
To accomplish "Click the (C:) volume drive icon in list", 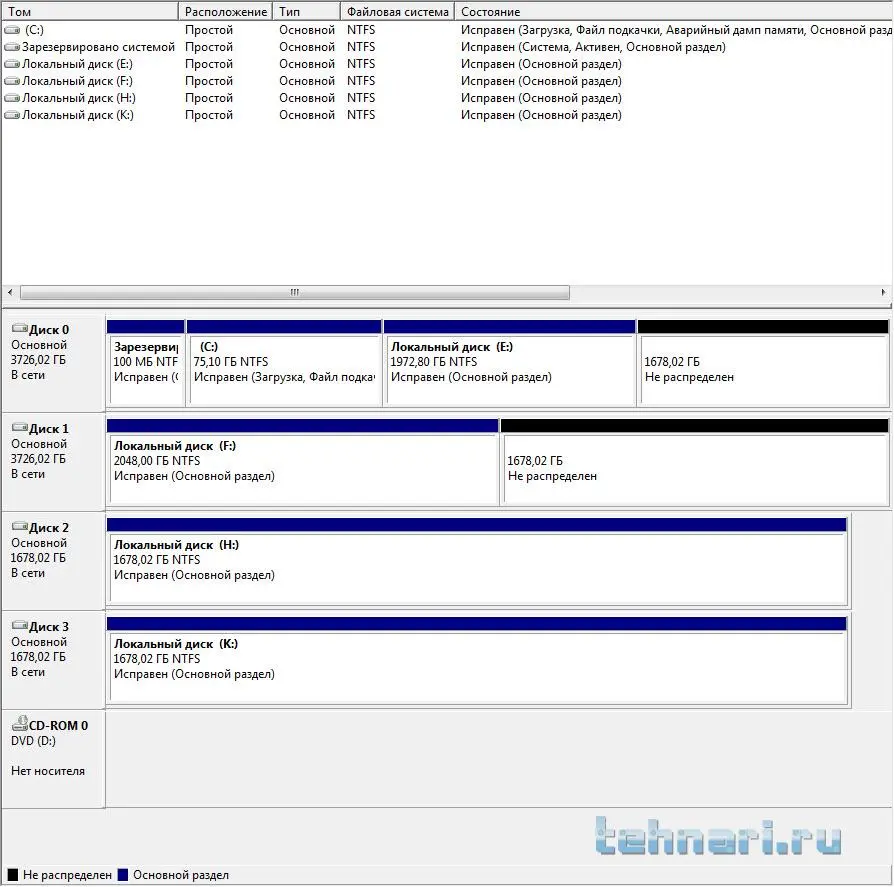I will point(11,30).
